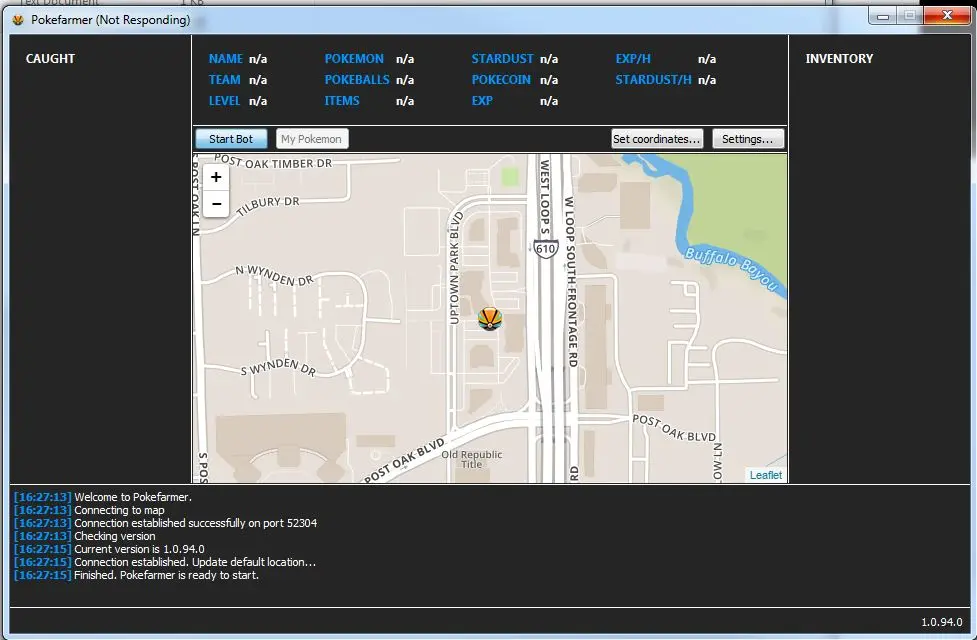Follow the Leaflet attribution link

765,475
